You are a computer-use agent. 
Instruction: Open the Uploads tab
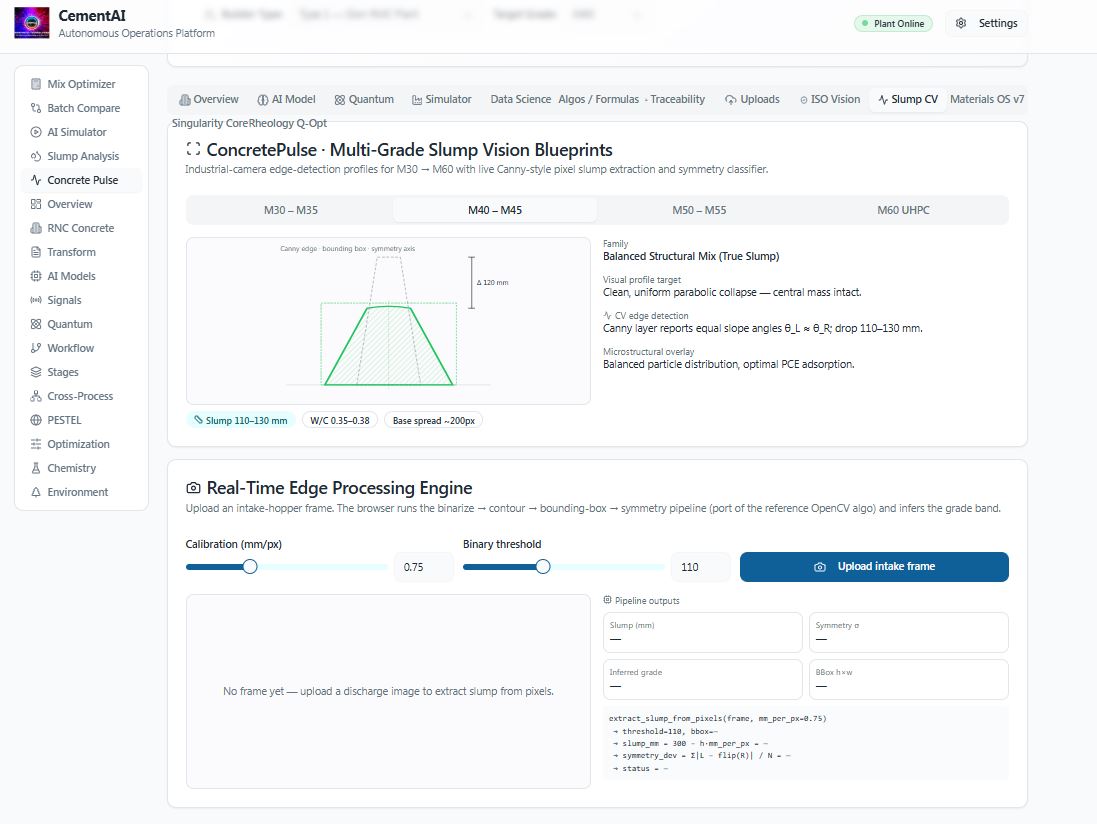click(x=752, y=99)
